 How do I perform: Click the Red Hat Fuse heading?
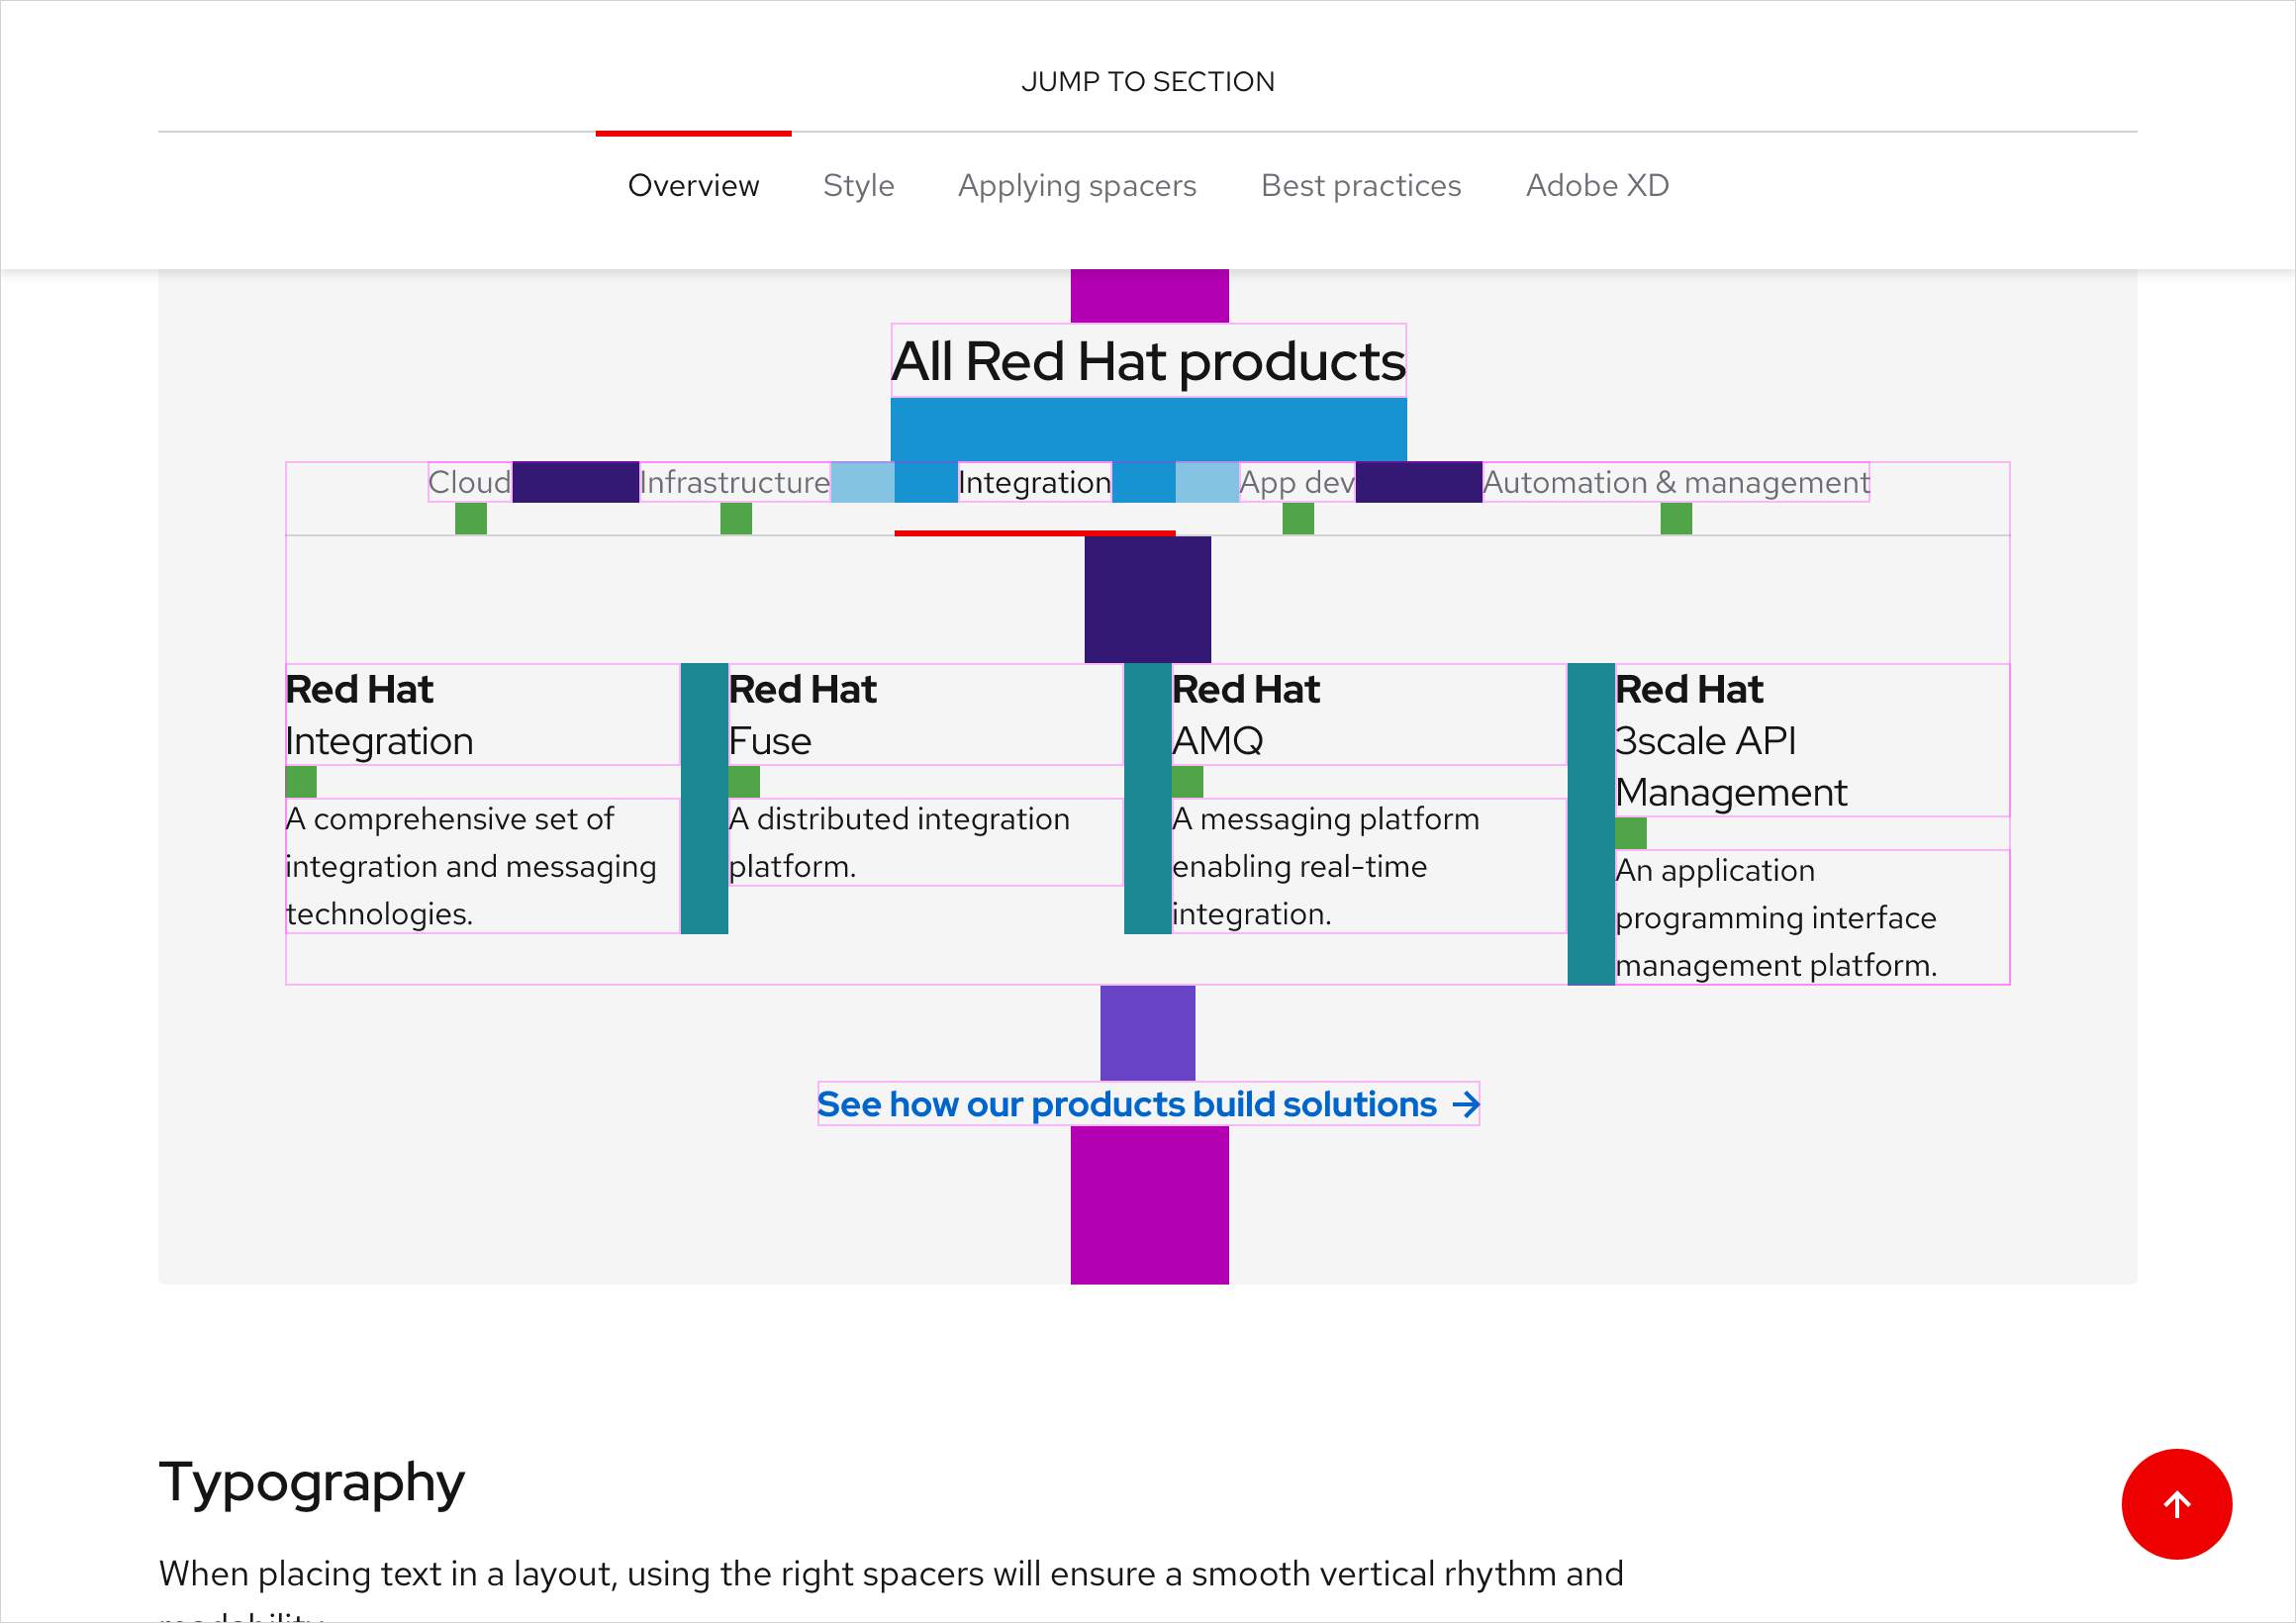802,715
